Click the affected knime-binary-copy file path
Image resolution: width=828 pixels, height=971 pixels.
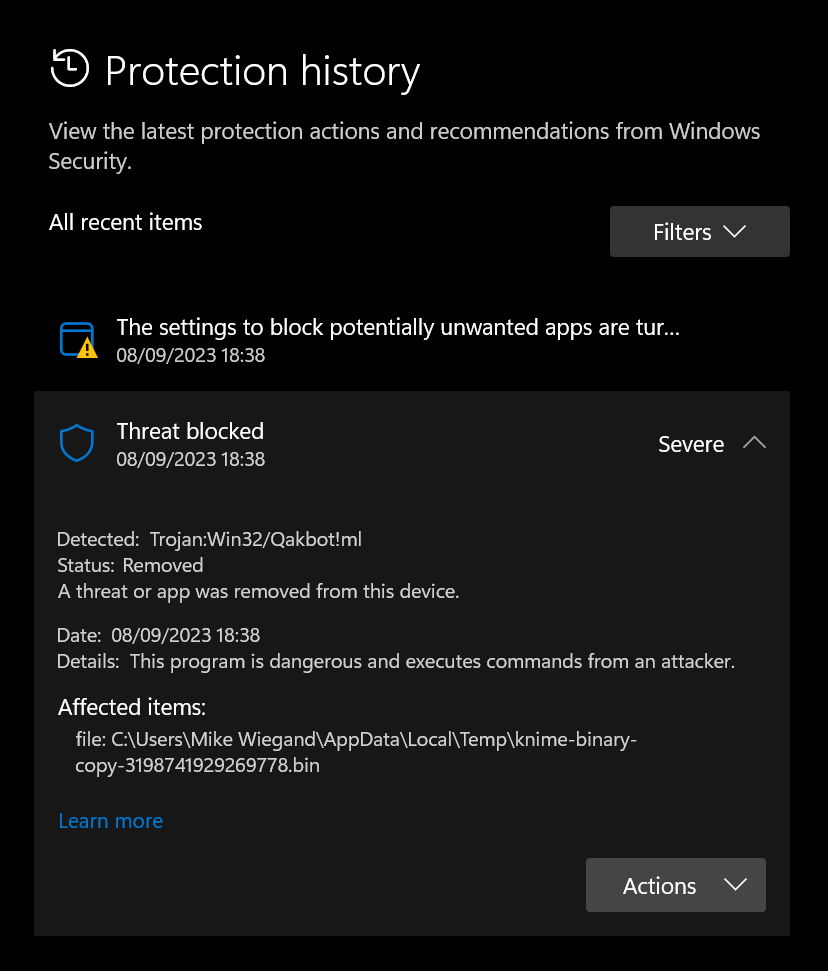pos(356,752)
